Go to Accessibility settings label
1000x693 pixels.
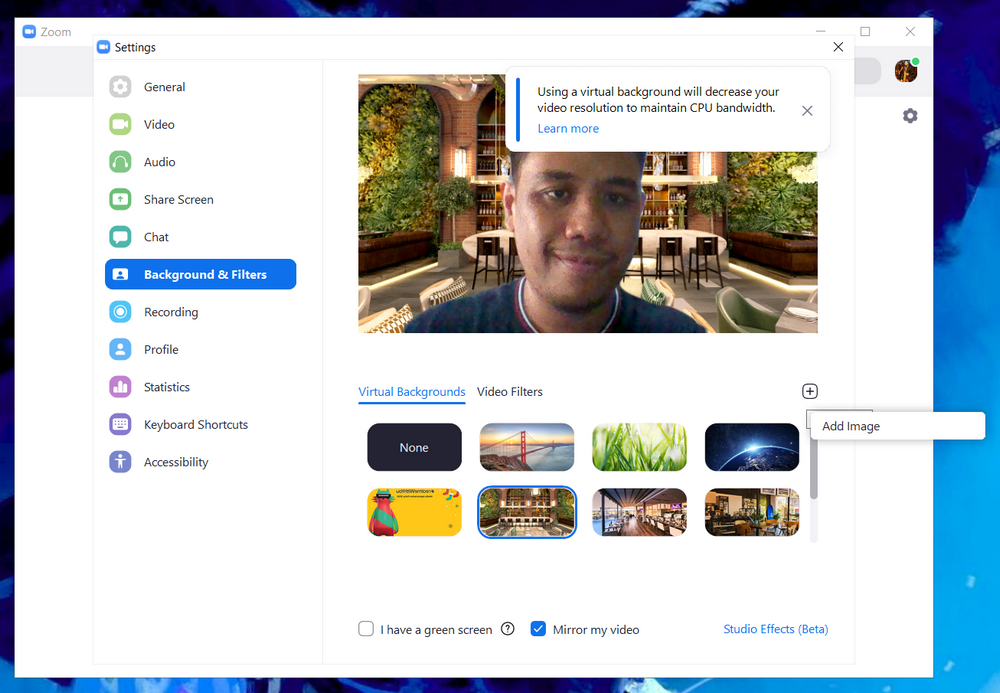[x=176, y=462]
